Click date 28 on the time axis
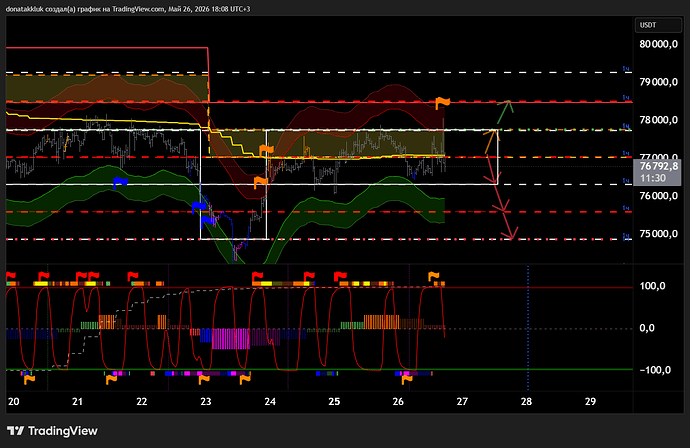The image size is (690, 448). coord(526,401)
